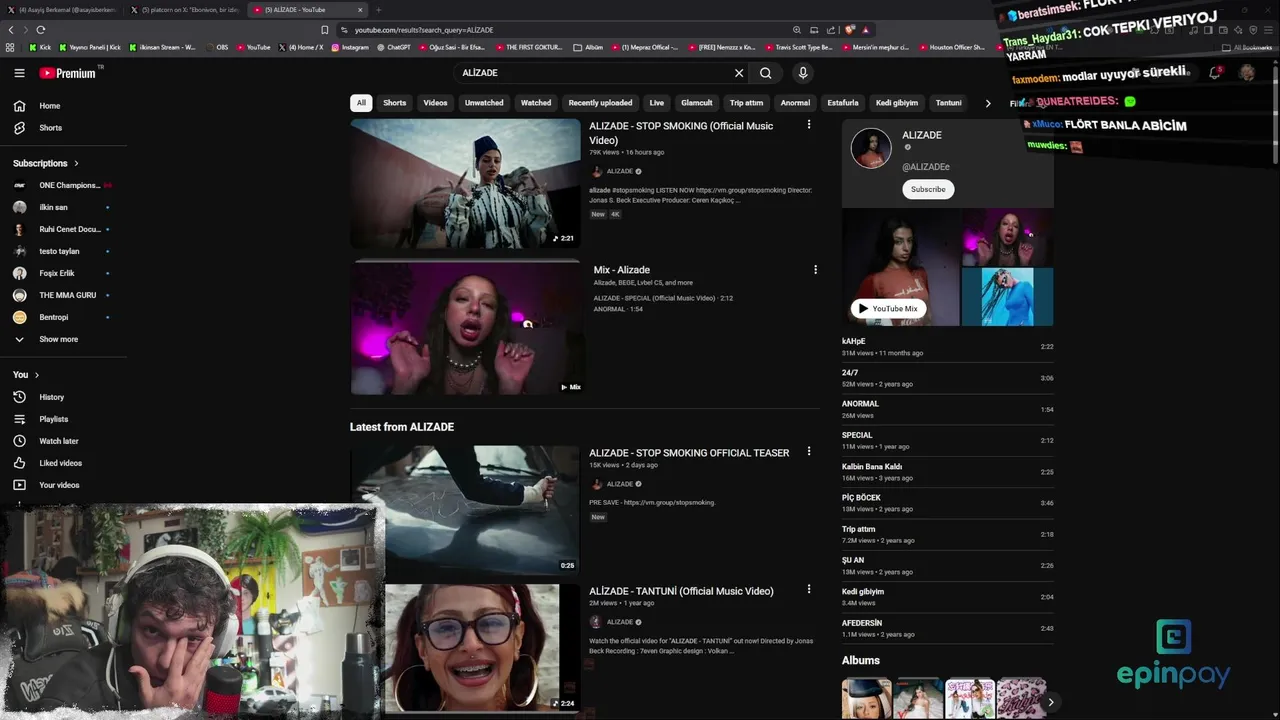Play the song SPECIAL in the list

coord(947,440)
